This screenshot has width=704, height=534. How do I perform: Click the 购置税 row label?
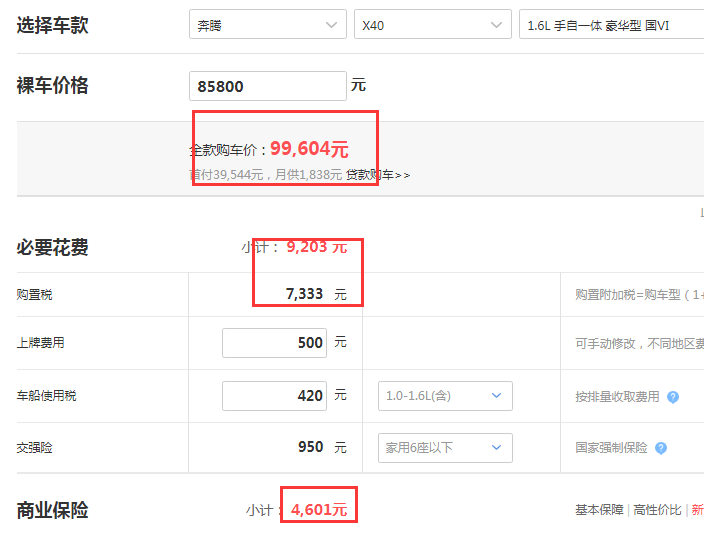[35, 294]
